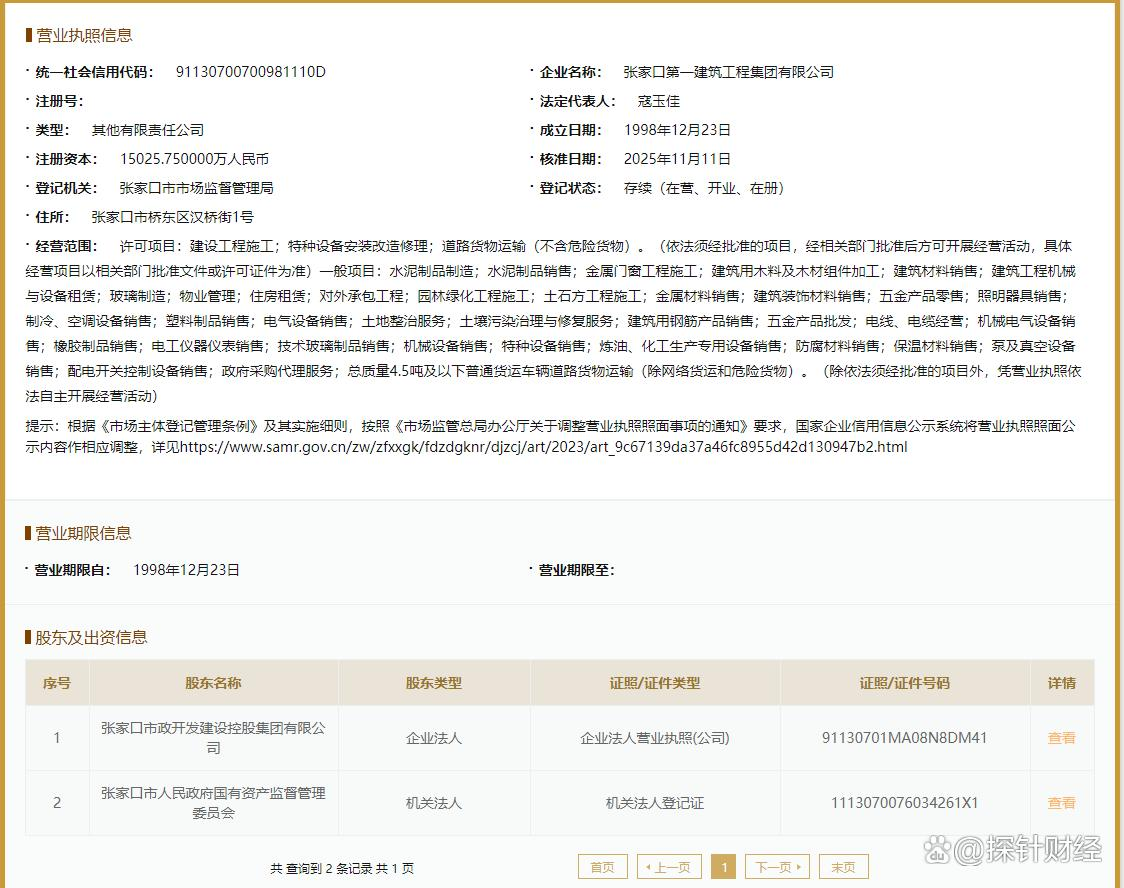Click the credit code 91130700700981110D
Screen dimensions: 1124x888
[x=250, y=72]
